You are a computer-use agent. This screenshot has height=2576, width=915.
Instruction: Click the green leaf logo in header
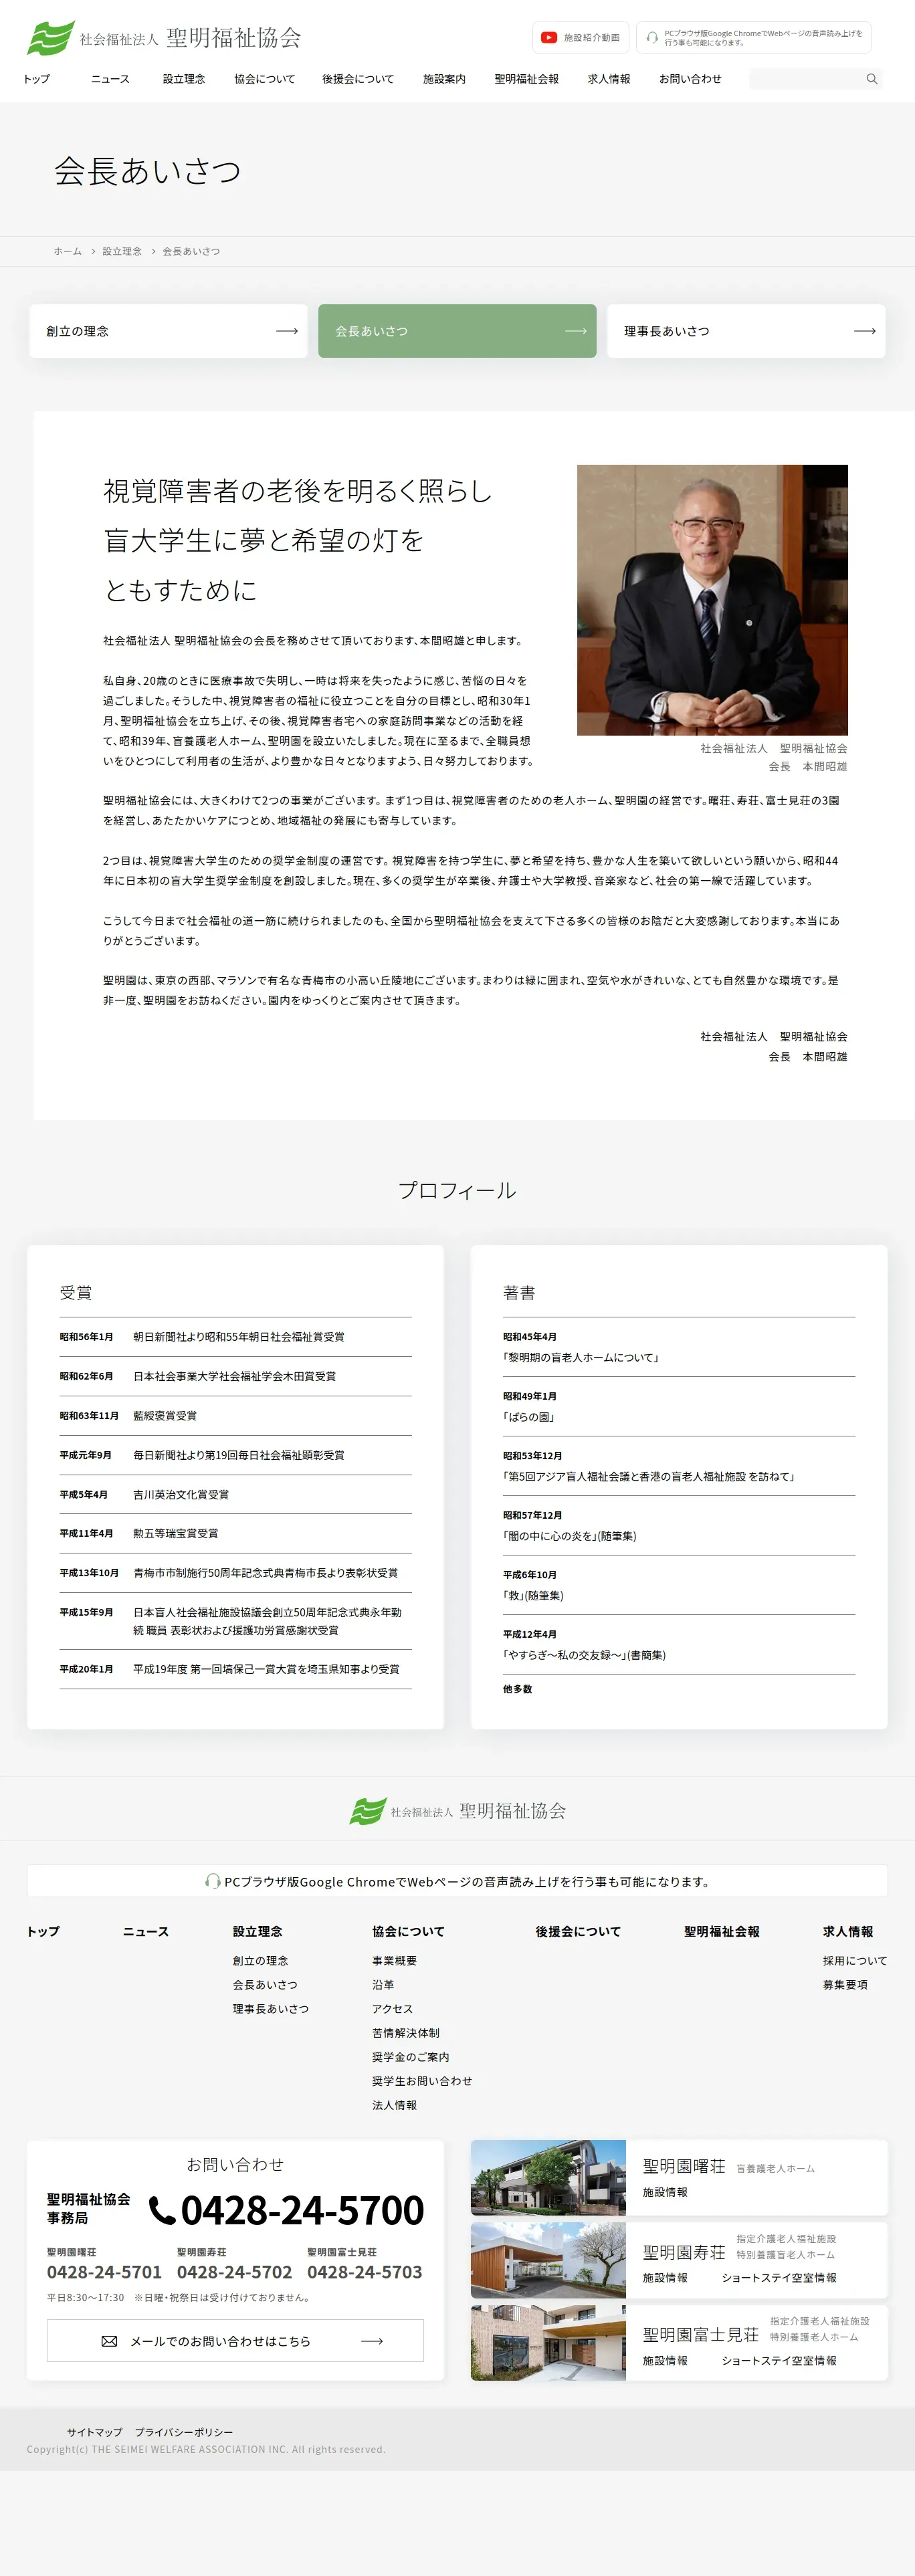[x=50, y=38]
